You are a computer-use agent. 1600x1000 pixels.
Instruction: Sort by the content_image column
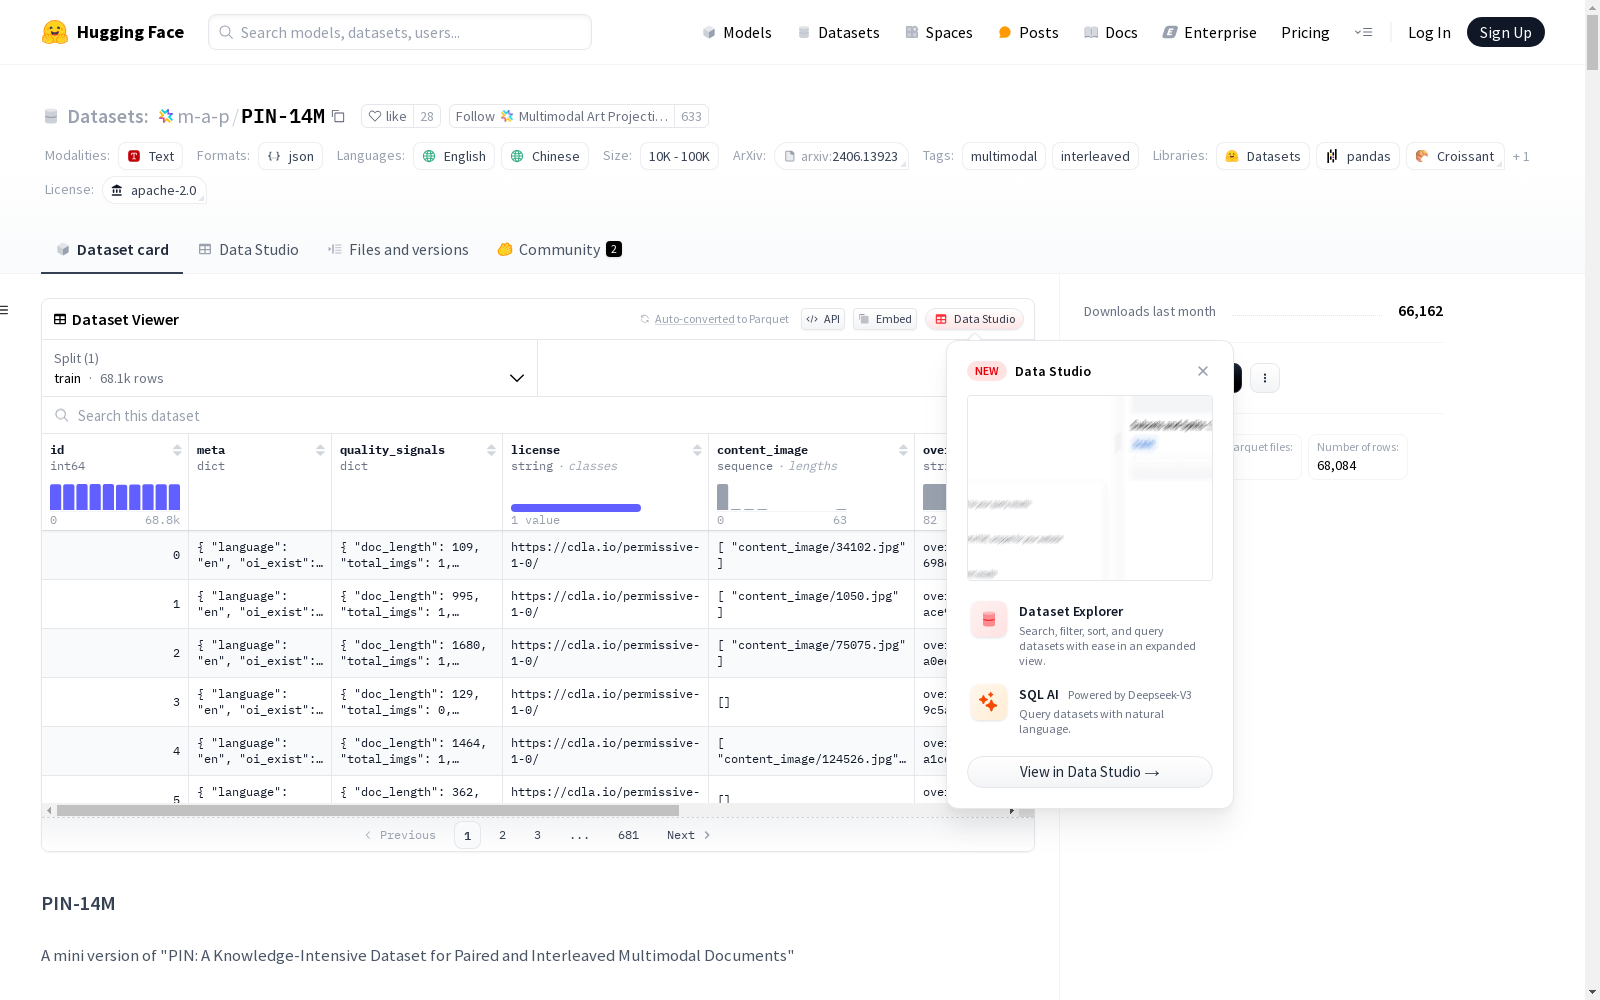coord(903,450)
